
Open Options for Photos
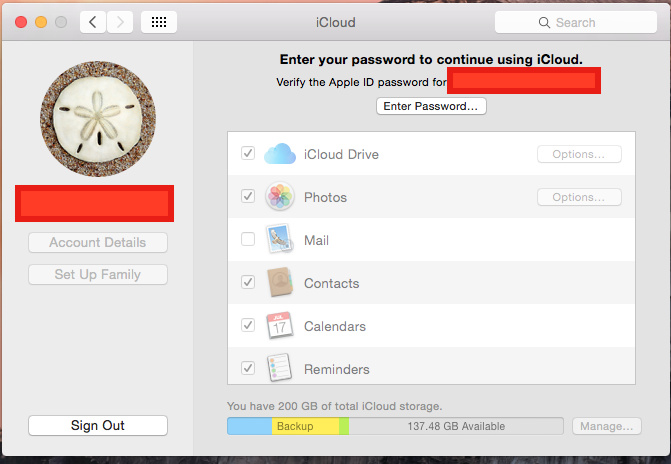[x=579, y=197]
